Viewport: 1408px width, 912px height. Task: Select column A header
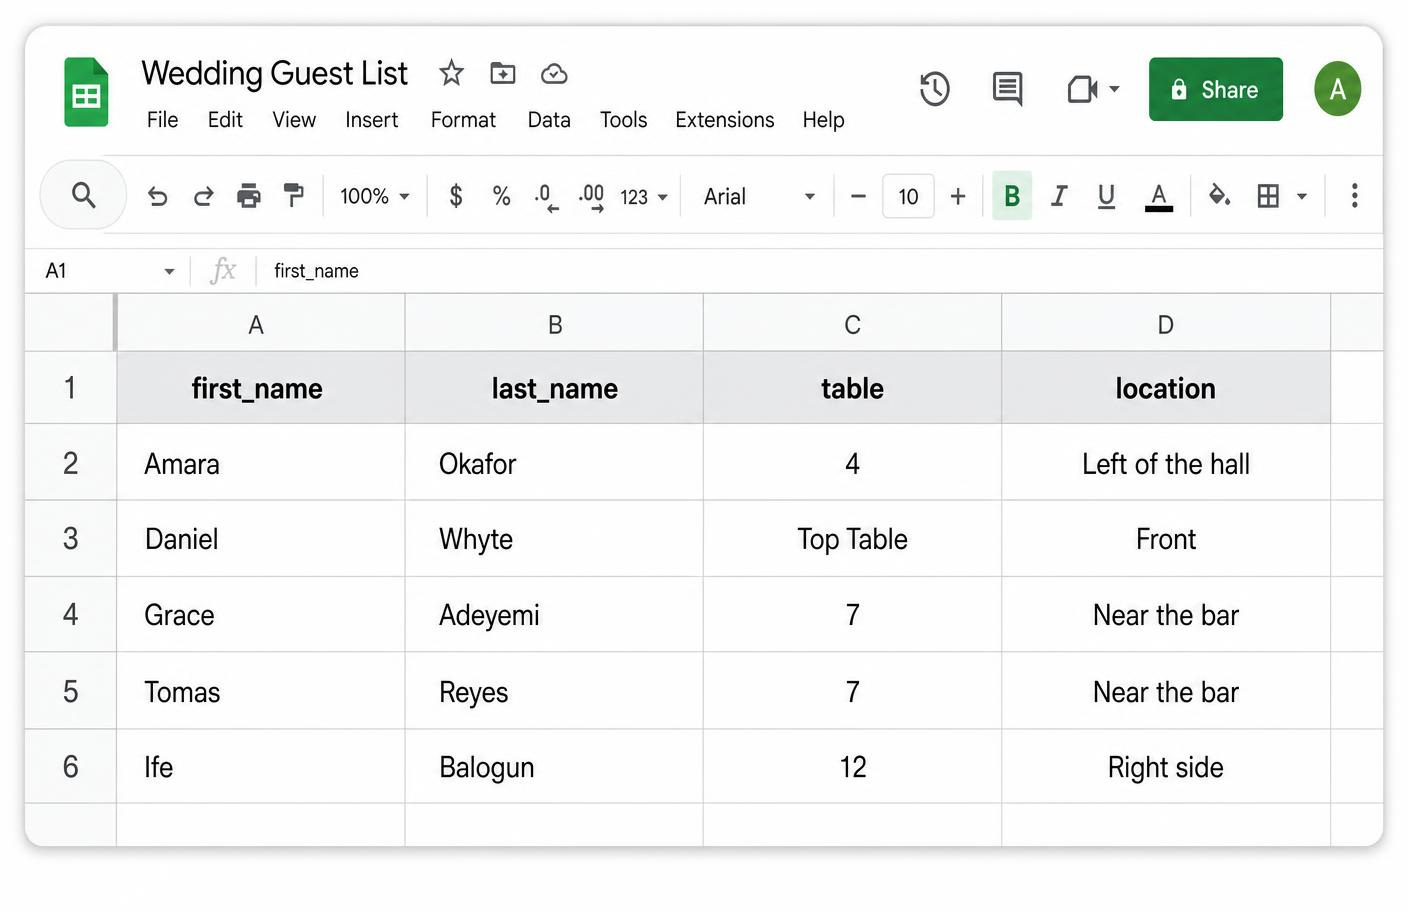coord(260,324)
